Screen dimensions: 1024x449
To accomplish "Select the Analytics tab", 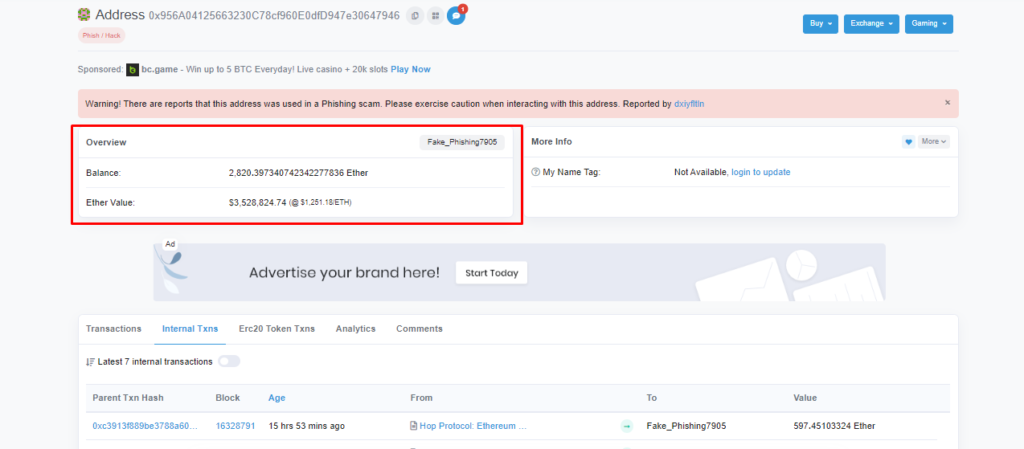I will click(x=355, y=328).
